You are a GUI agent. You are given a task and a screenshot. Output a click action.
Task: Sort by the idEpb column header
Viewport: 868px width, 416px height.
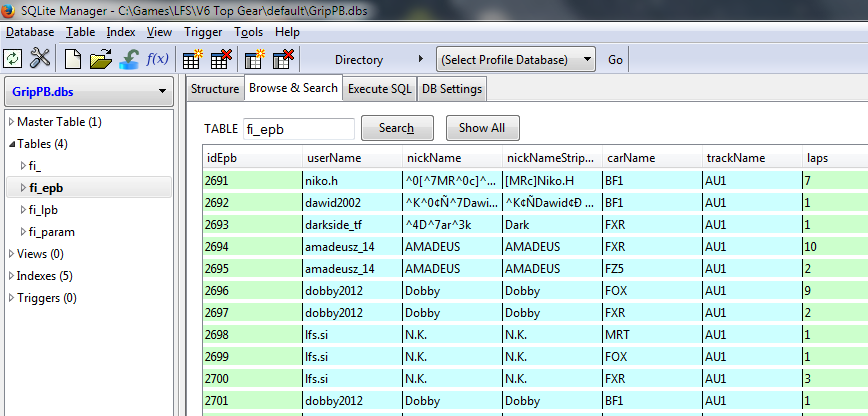pos(253,158)
